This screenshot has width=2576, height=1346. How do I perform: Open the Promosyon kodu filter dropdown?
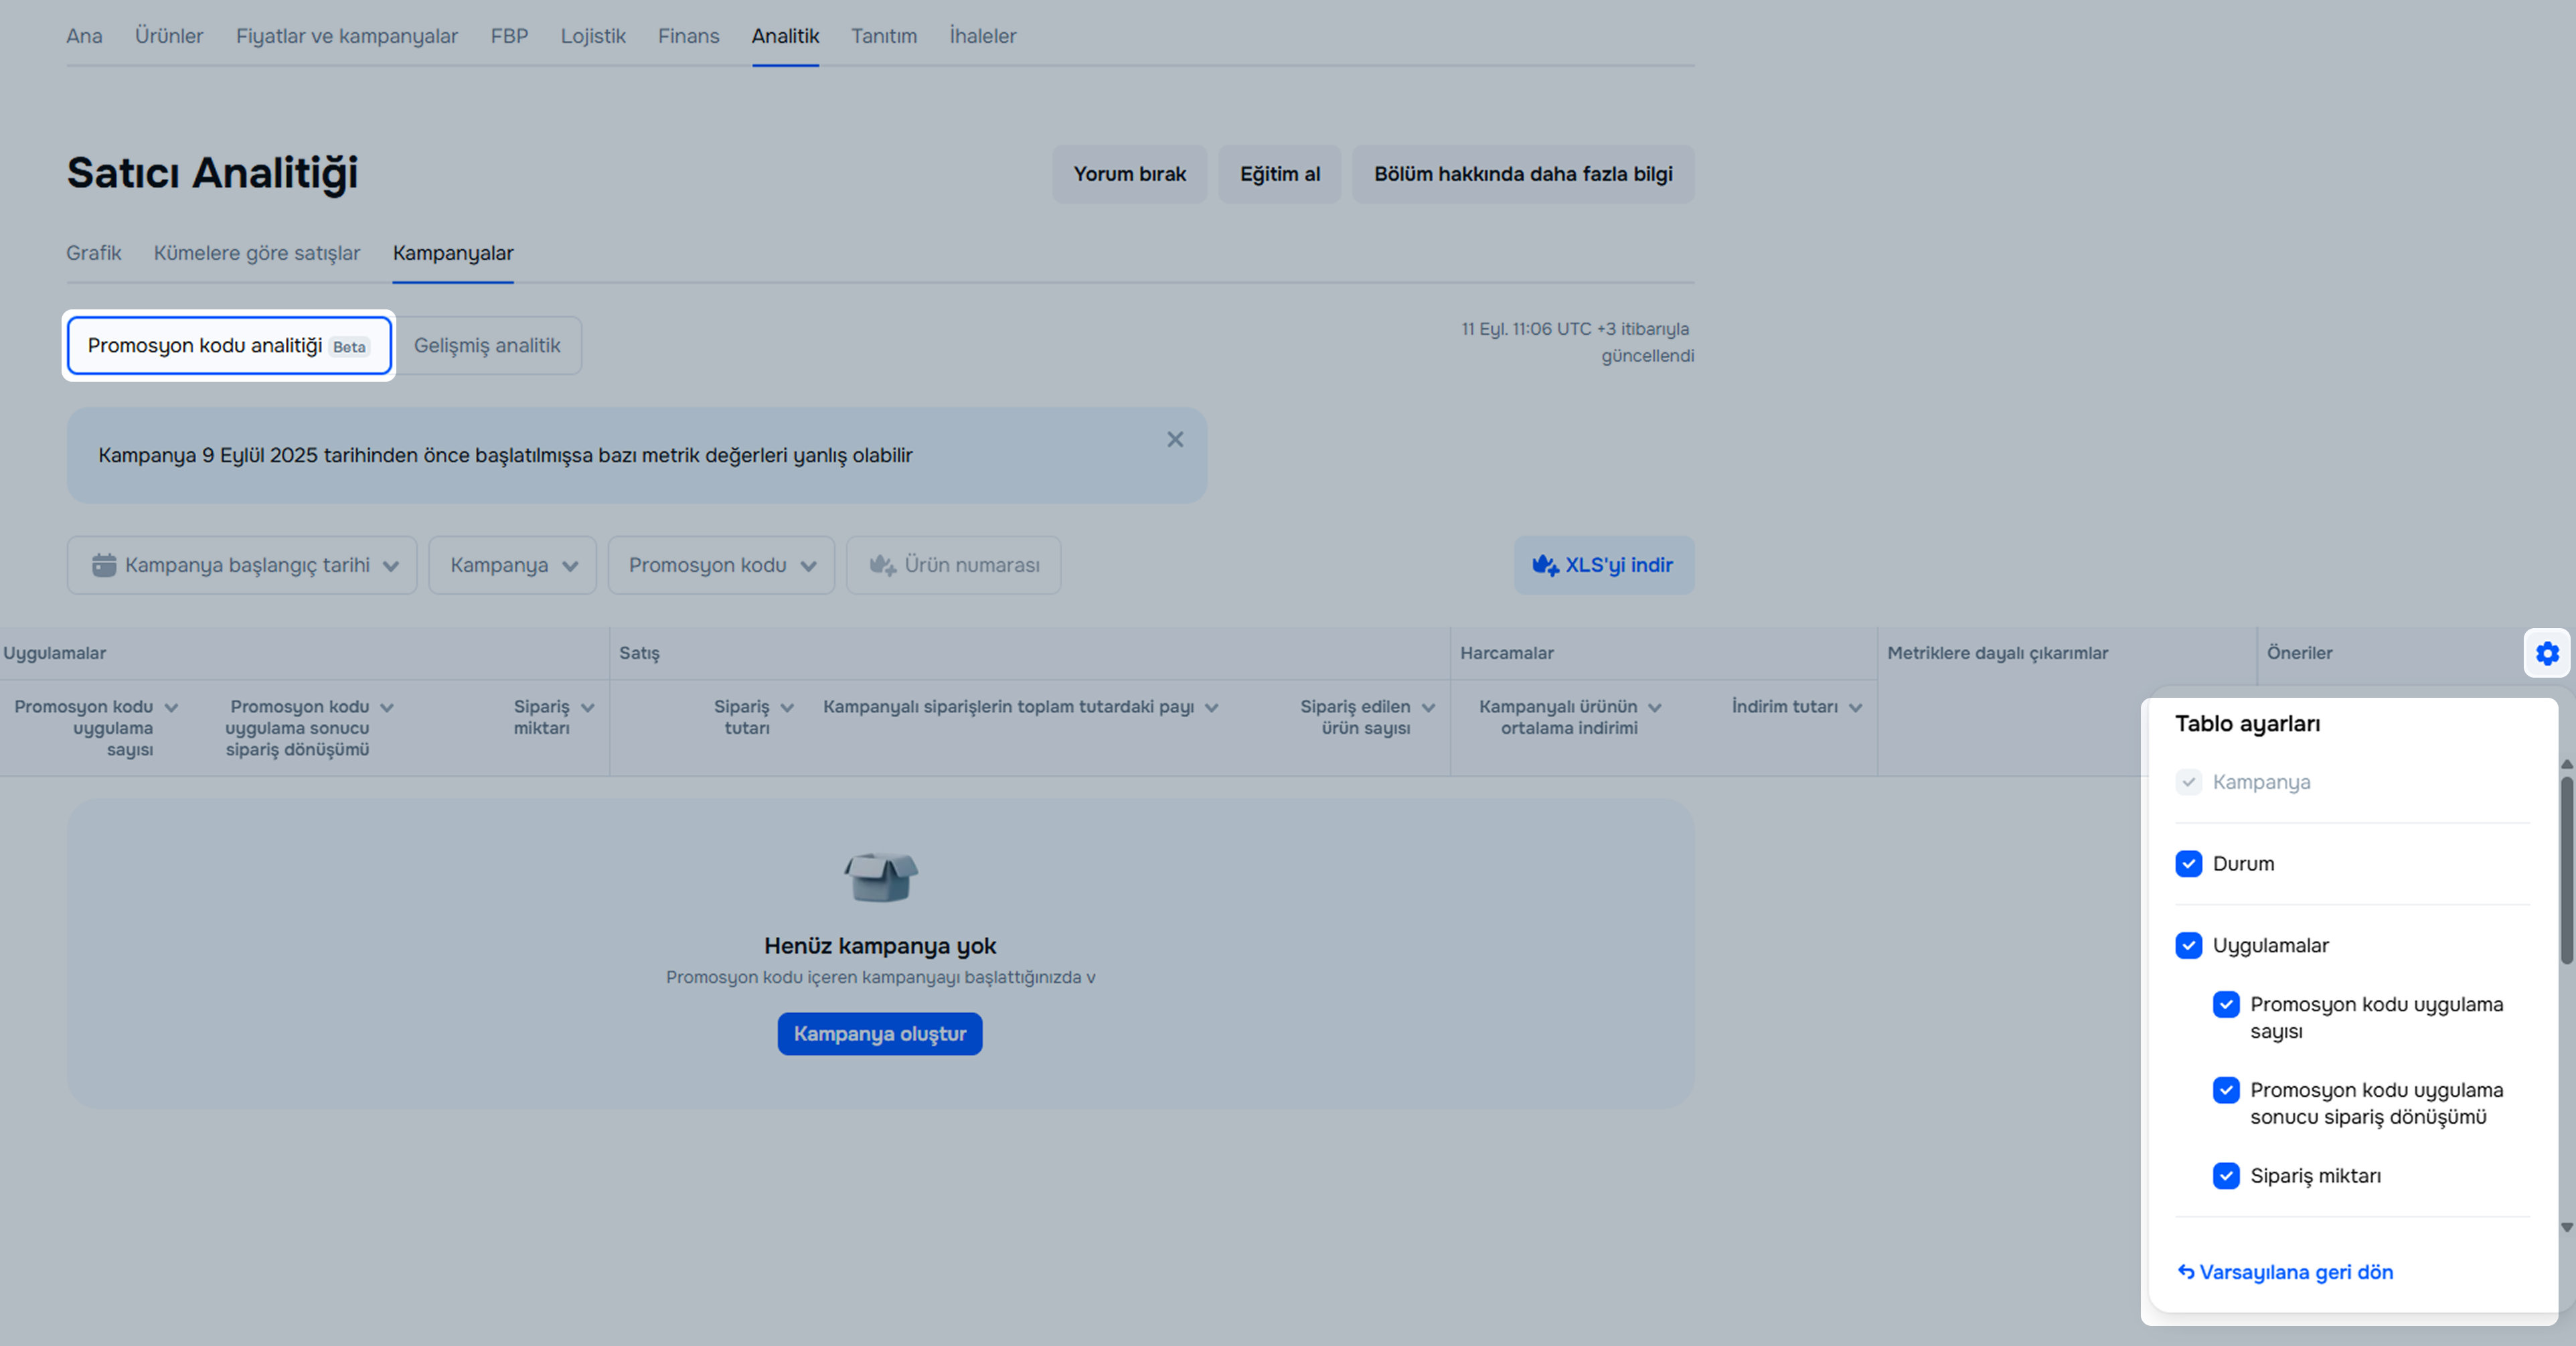click(x=721, y=565)
